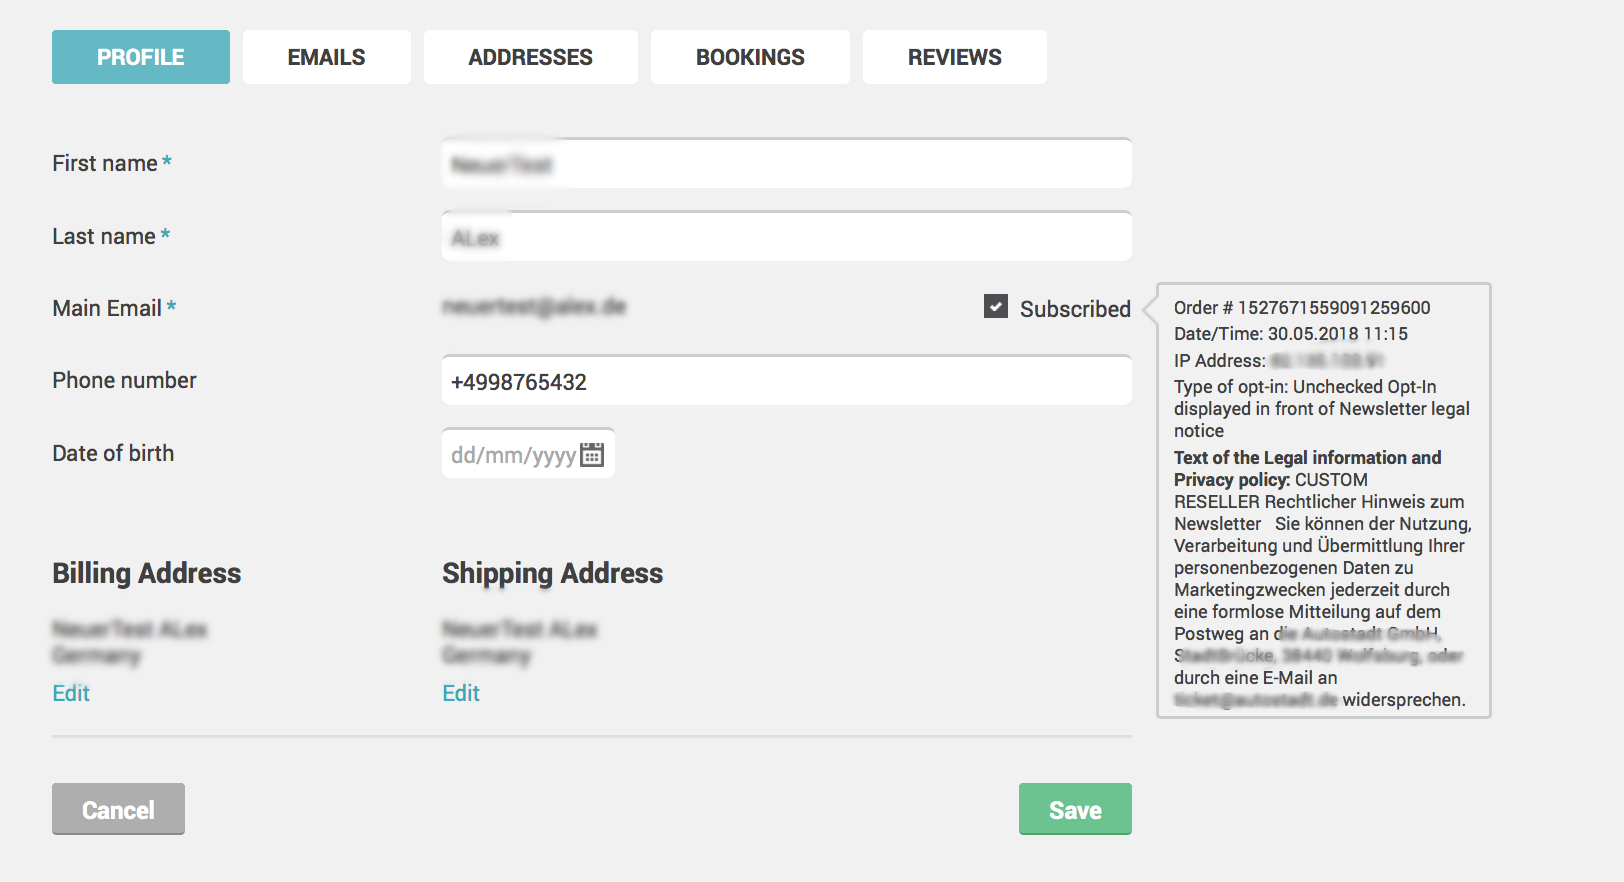The height and width of the screenshot is (882, 1624).
Task: Select the Reviews tab
Action: pyautogui.click(x=954, y=57)
